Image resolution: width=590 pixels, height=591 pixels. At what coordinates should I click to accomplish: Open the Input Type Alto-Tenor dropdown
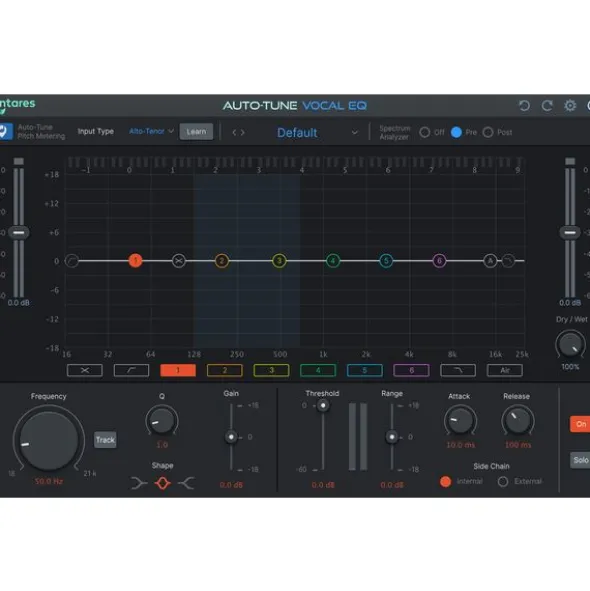151,131
